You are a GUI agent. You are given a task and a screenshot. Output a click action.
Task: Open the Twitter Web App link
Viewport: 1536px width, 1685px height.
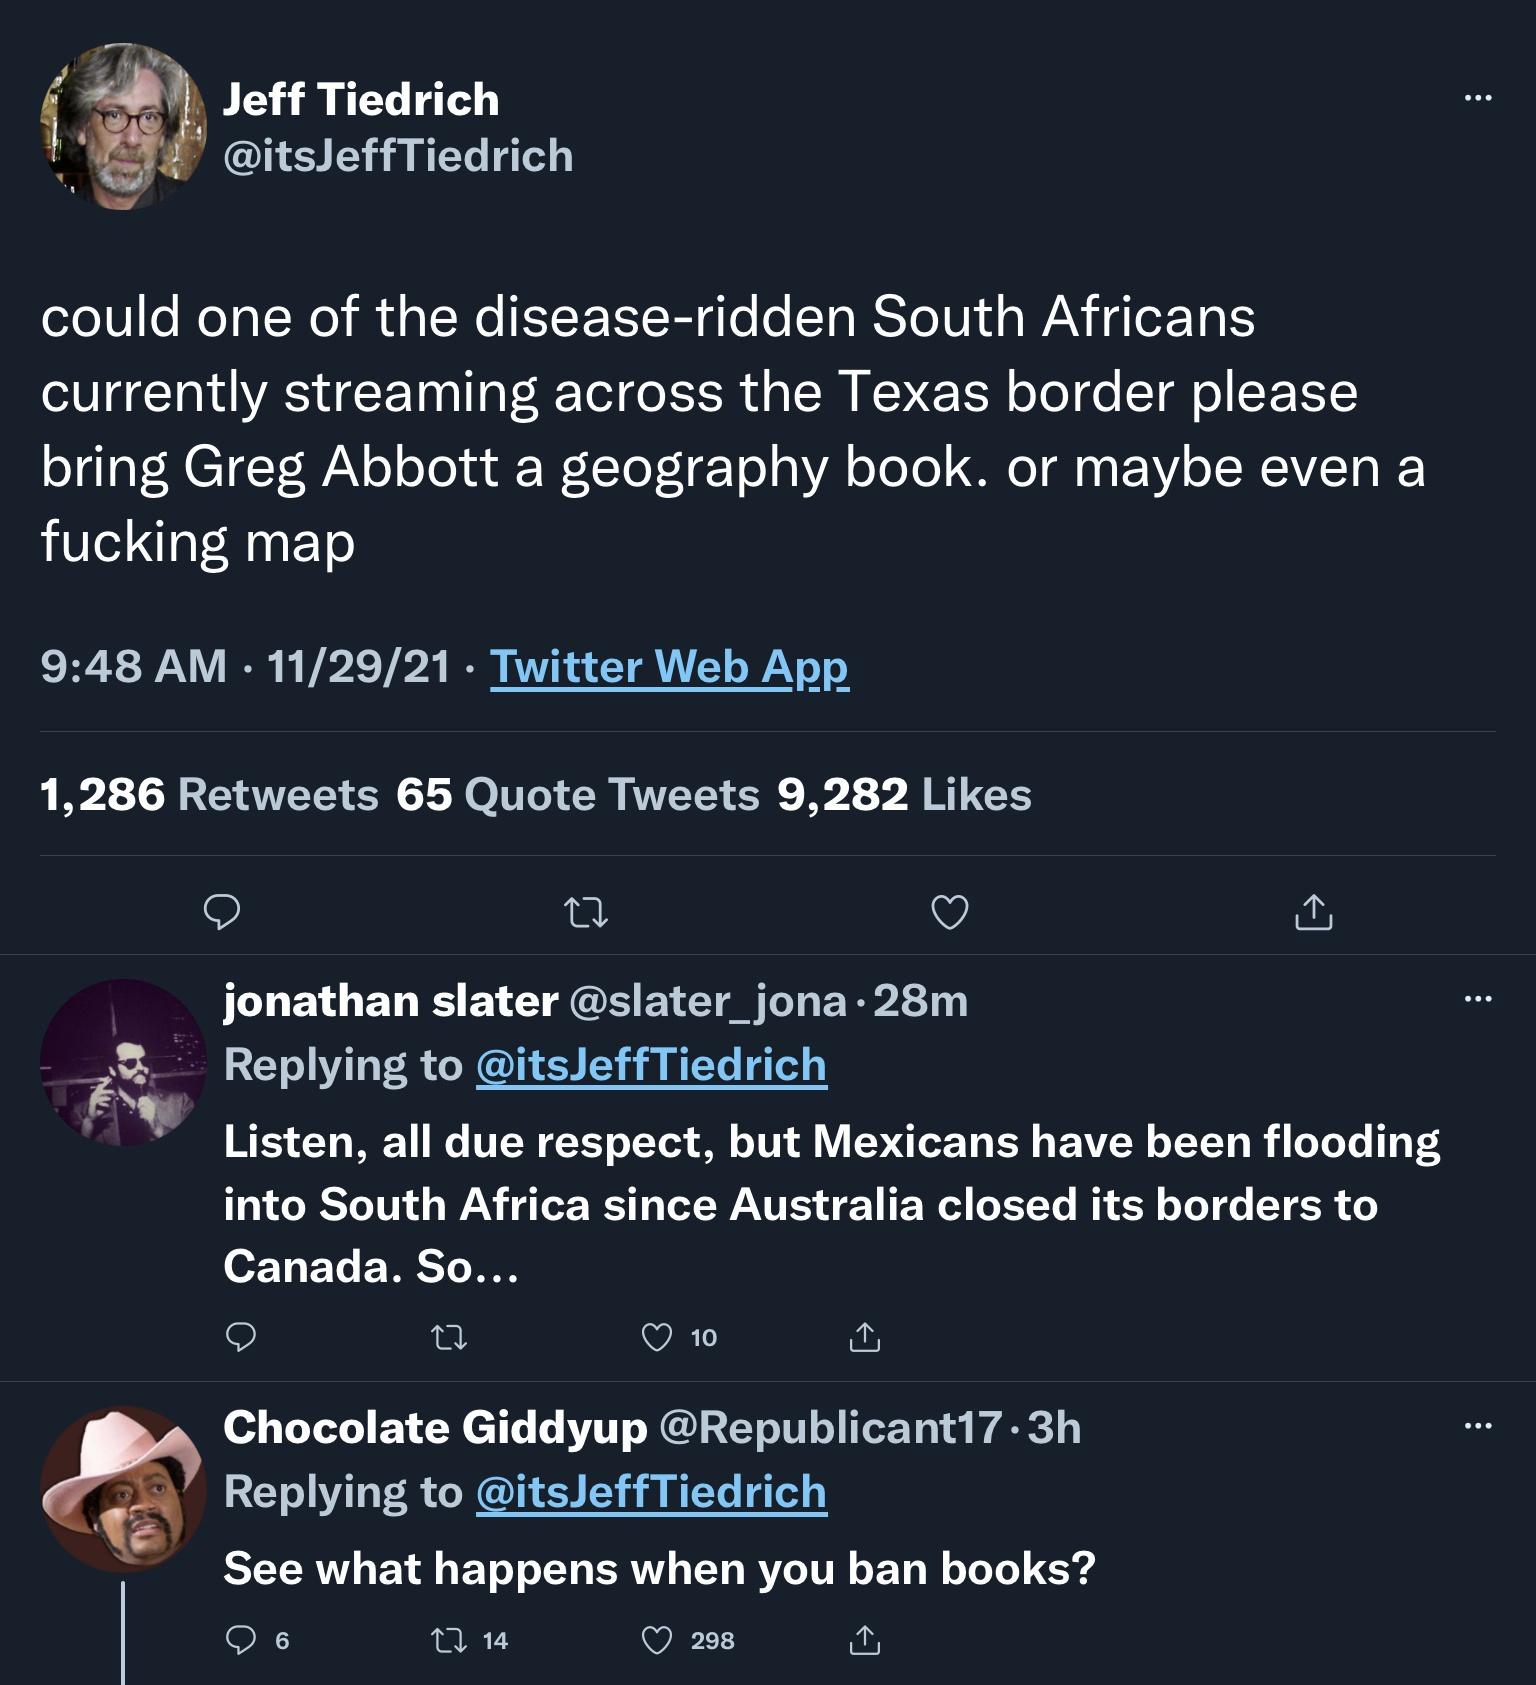(x=669, y=667)
